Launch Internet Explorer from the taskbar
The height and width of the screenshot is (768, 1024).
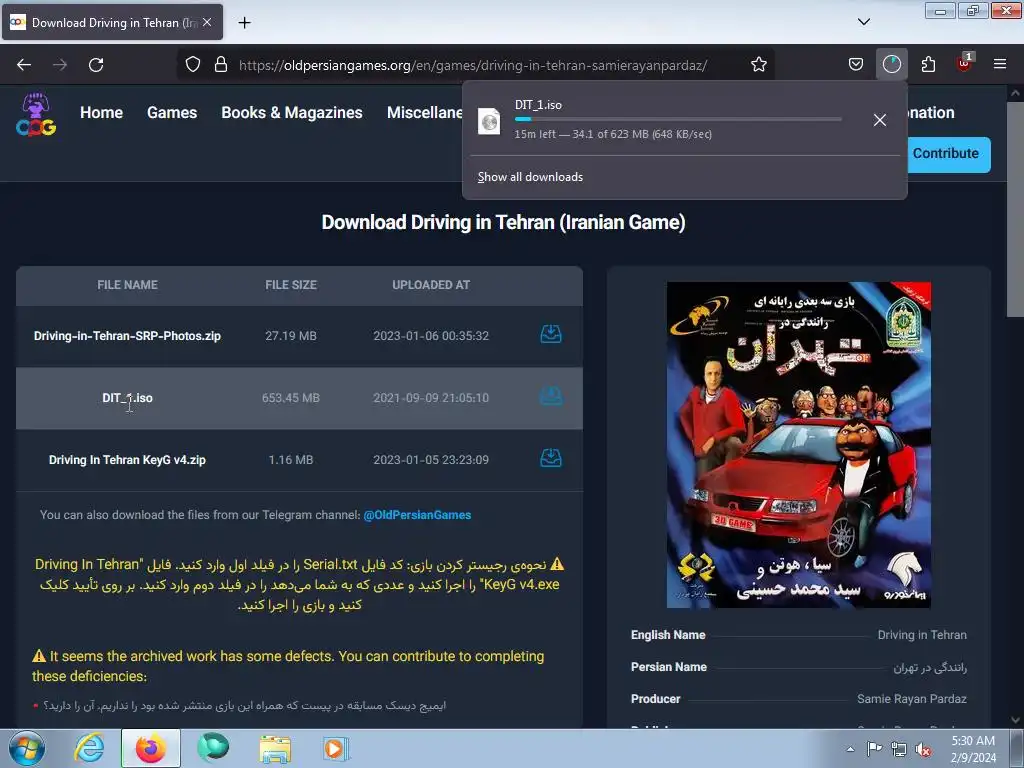point(89,748)
